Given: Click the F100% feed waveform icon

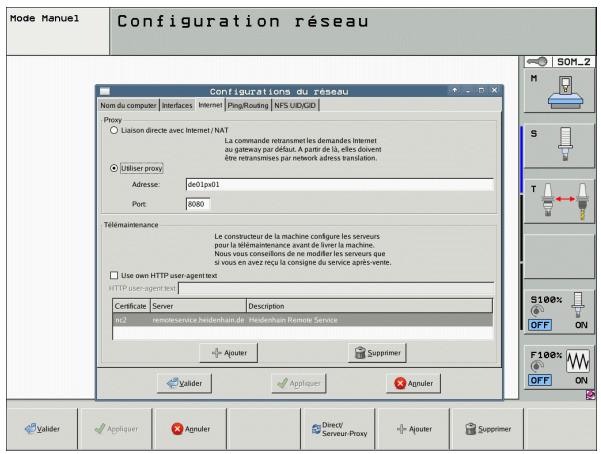Looking at the screenshot, I should 578,360.
